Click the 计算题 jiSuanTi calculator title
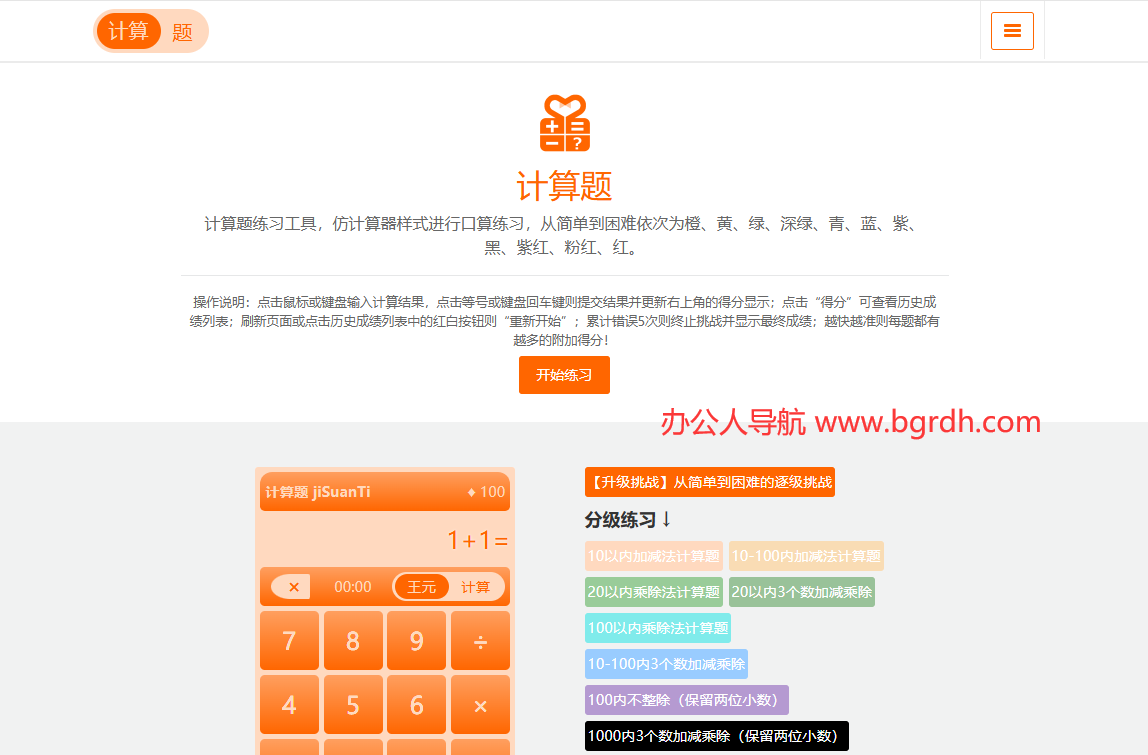Viewport: 1148px width, 755px height. (318, 492)
